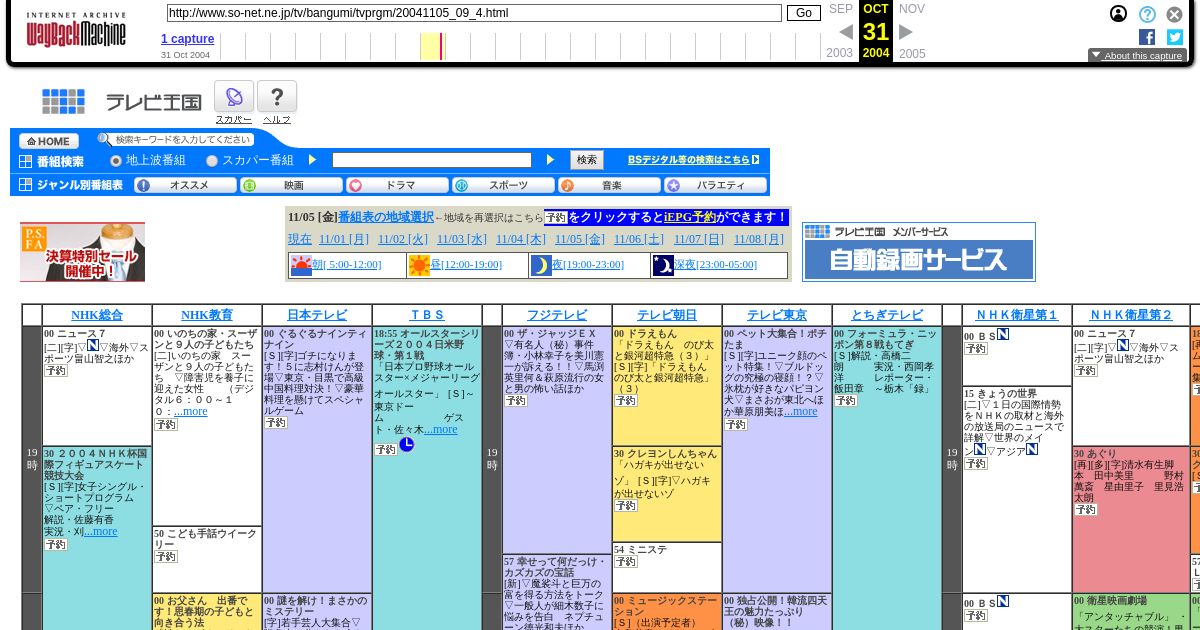Open とちぎテレビ channel header
The image size is (1200, 630).
pyautogui.click(x=887, y=315)
